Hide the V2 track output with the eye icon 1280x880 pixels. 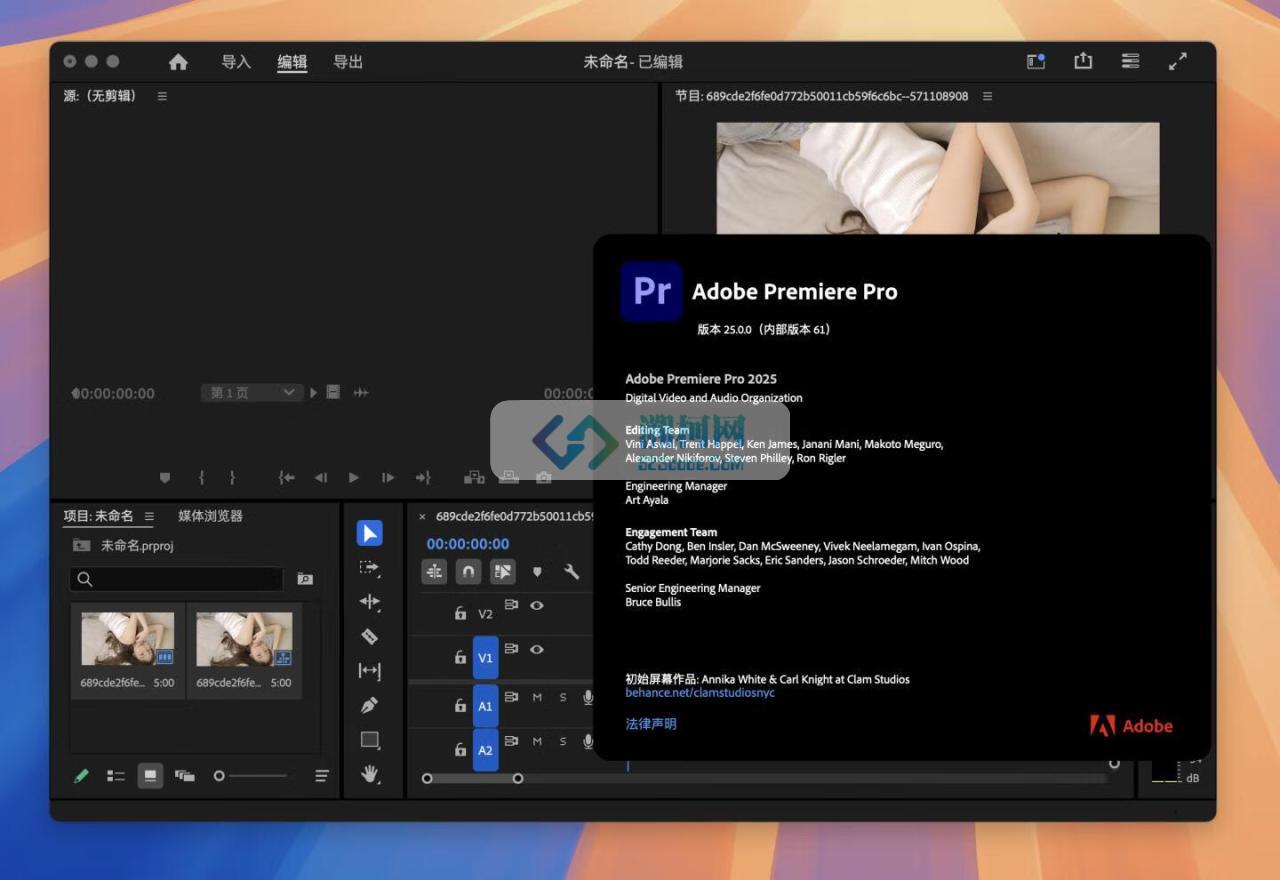(x=537, y=605)
